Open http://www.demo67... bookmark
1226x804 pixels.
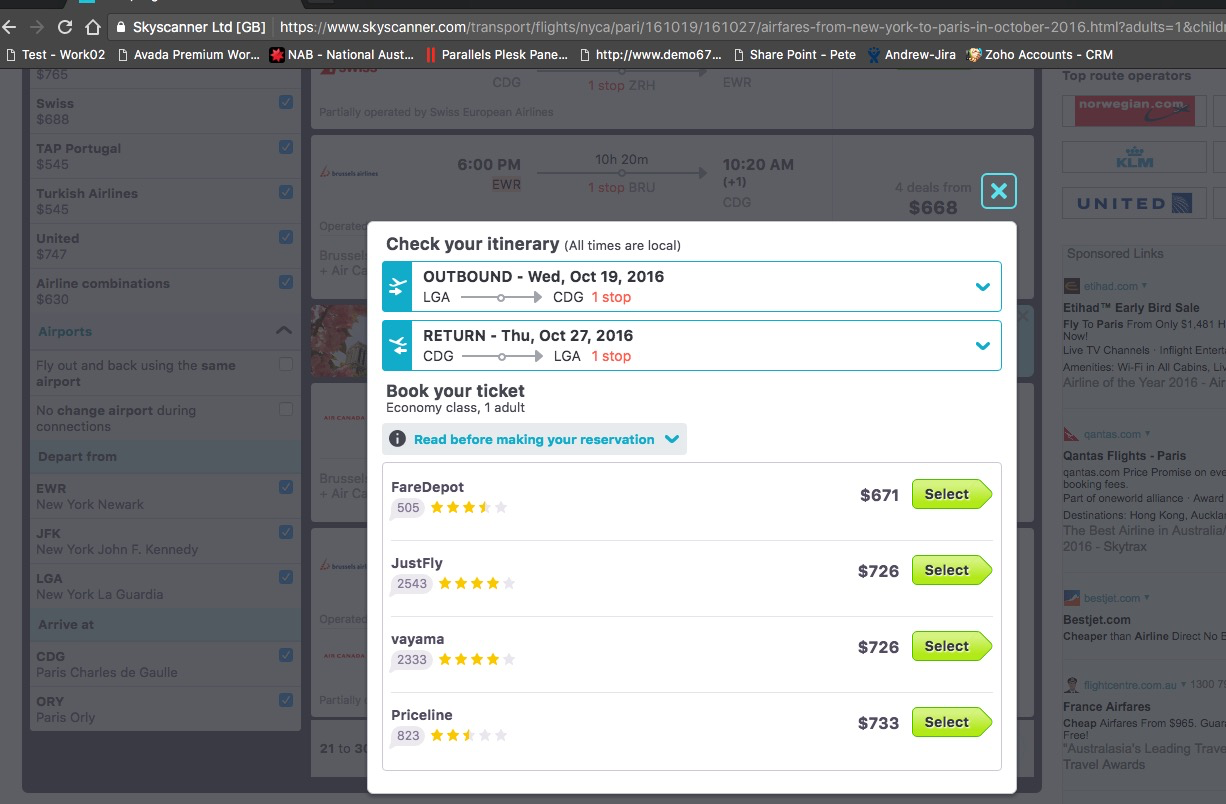click(x=650, y=55)
